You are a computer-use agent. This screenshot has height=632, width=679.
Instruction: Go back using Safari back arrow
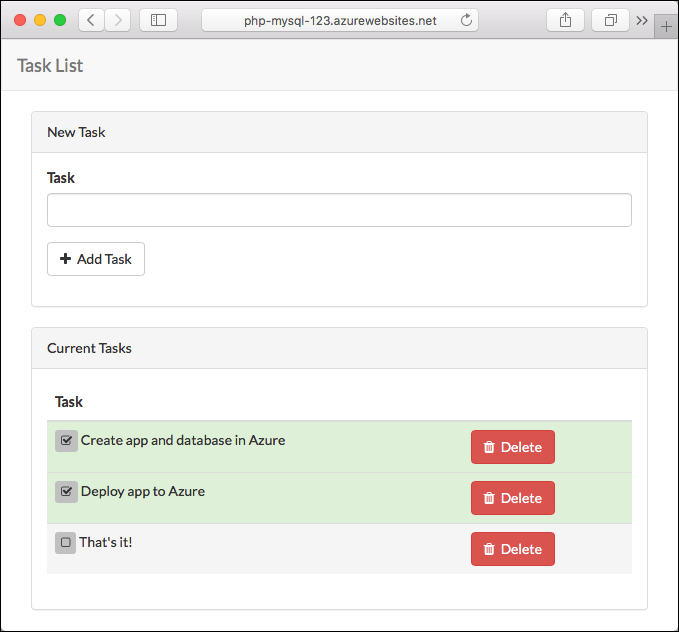click(91, 20)
